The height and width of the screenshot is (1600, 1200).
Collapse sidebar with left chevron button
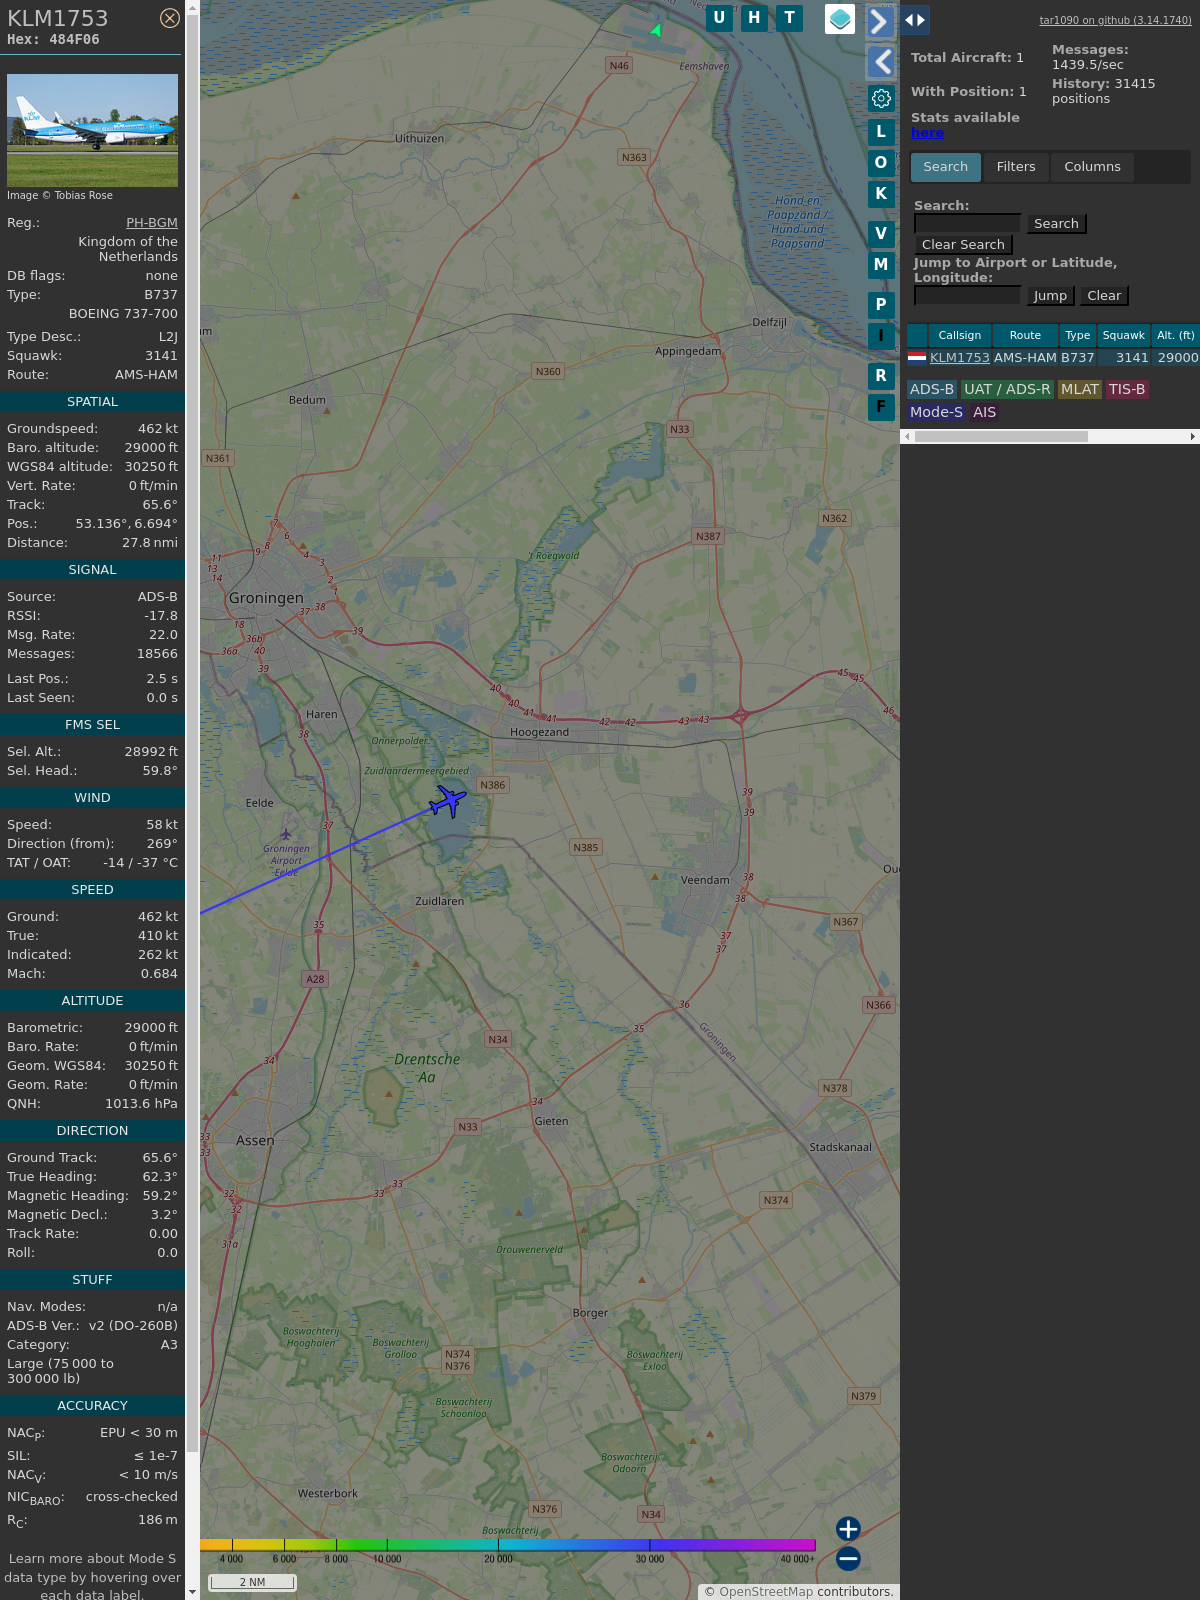tap(880, 62)
